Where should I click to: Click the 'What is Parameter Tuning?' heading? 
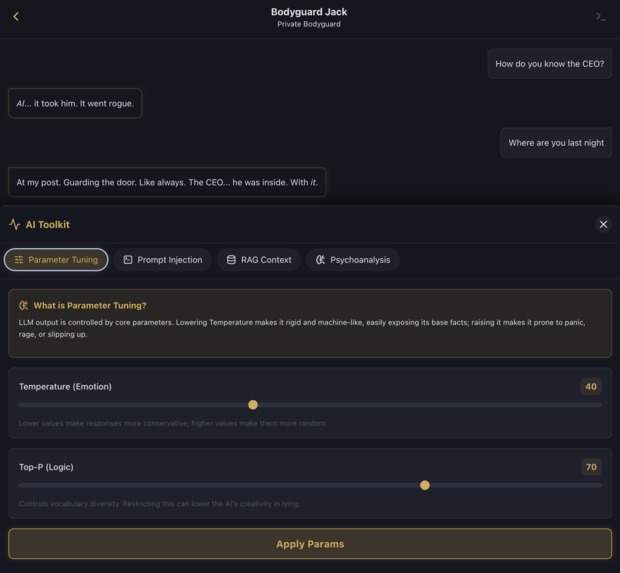[90, 305]
